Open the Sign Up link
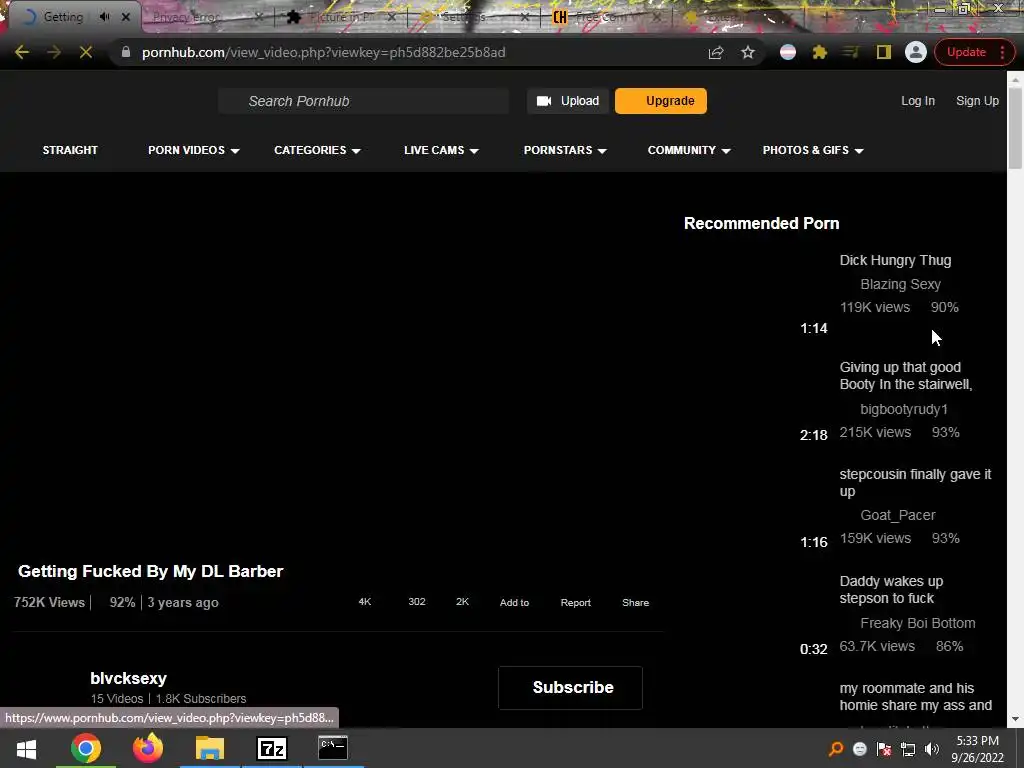Screen dimensions: 1024x768 [977, 101]
